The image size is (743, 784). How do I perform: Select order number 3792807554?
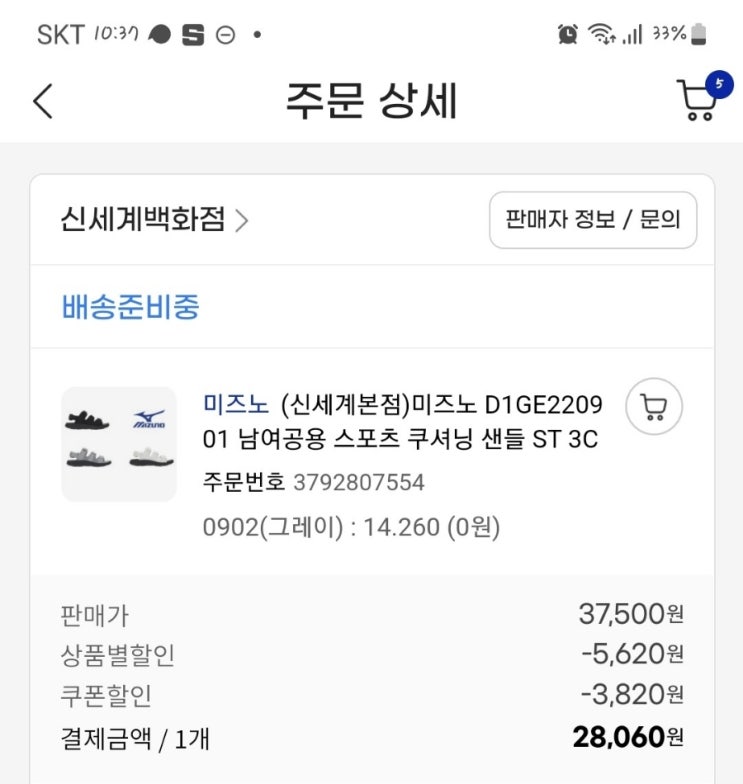click(358, 483)
